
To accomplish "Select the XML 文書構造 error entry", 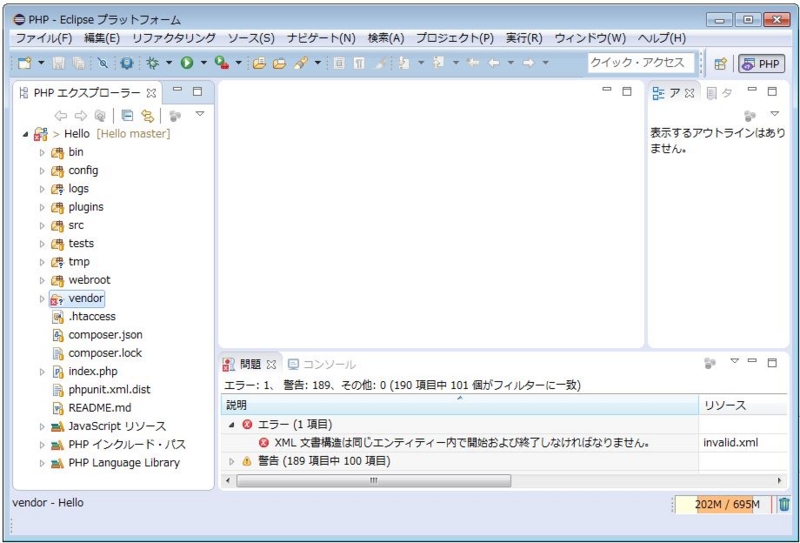I will [462, 442].
